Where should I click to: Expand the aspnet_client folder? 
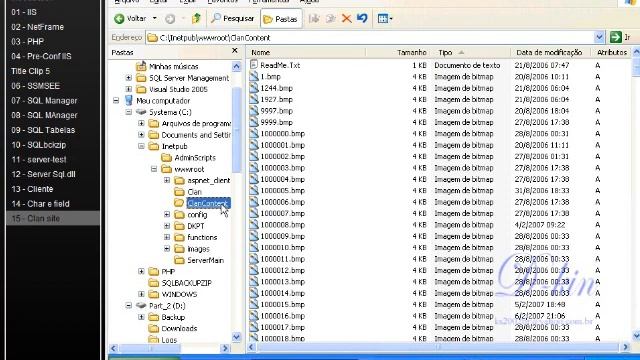(167, 180)
